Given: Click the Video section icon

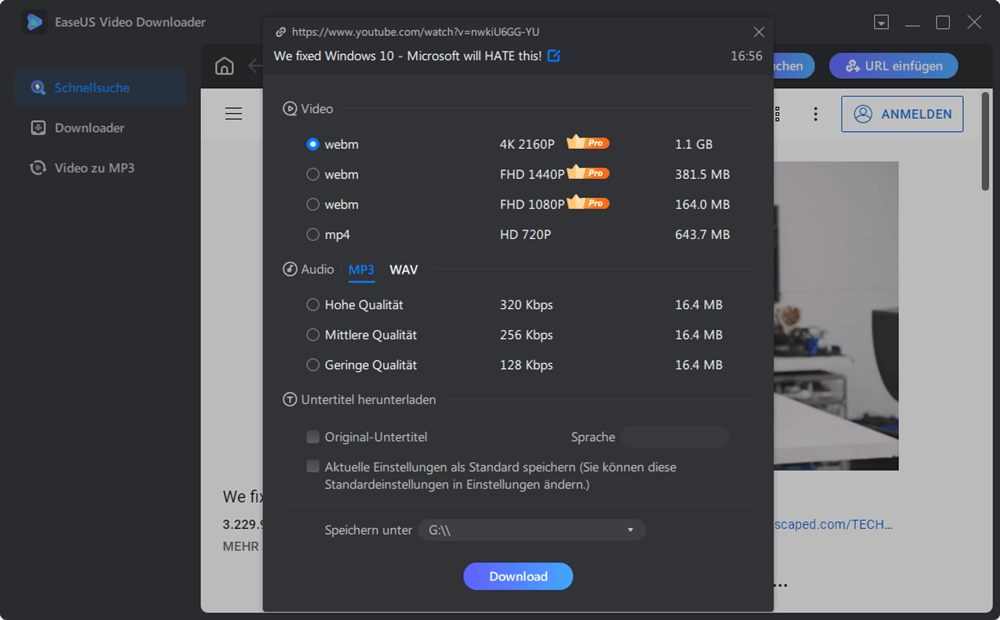Looking at the screenshot, I should [290, 109].
